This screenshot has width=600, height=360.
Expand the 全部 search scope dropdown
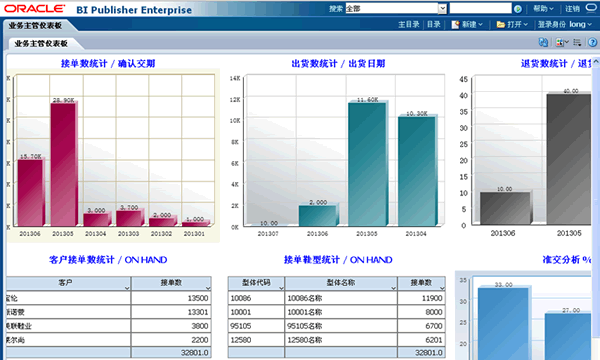point(442,8)
